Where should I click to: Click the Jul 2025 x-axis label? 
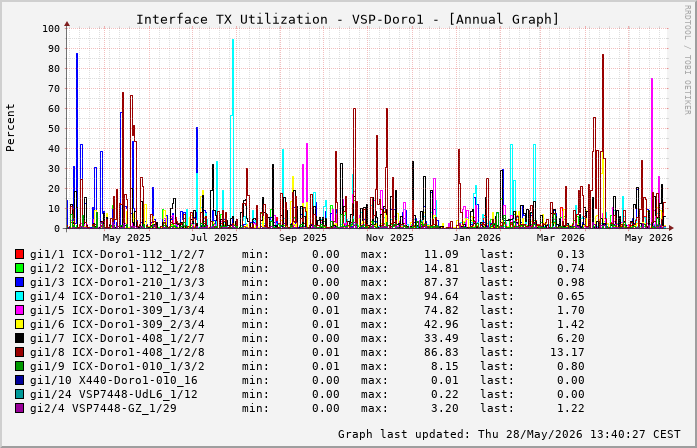[214, 238]
